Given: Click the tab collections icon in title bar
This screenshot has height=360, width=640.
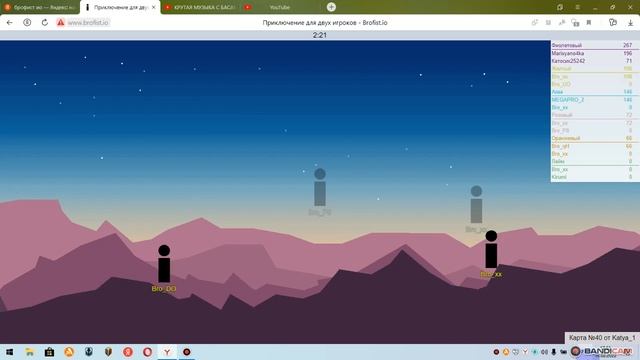Looking at the screenshot, I should pos(560,7).
